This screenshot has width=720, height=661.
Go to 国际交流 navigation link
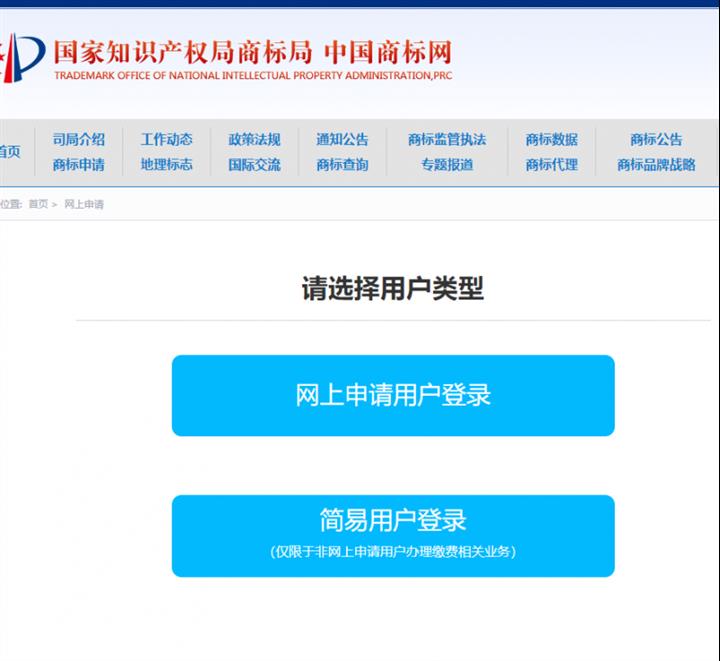click(254, 165)
